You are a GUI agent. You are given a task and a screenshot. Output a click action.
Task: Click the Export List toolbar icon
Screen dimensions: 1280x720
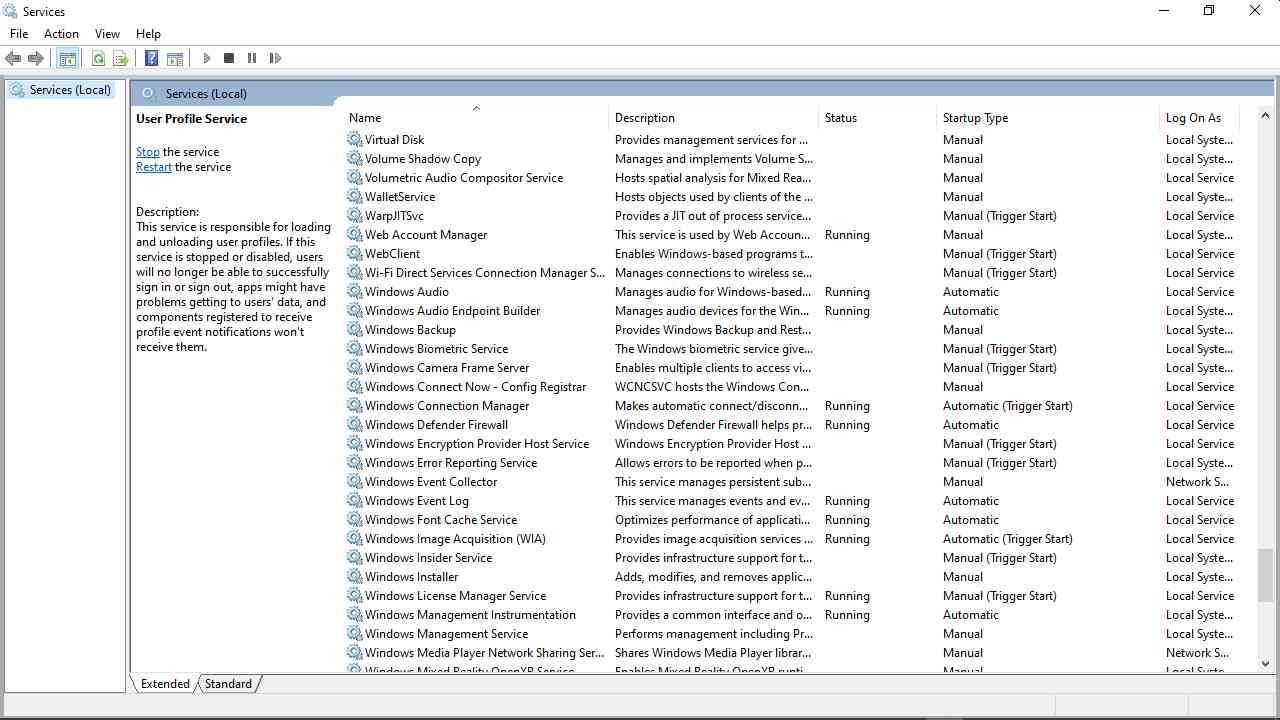click(121, 59)
